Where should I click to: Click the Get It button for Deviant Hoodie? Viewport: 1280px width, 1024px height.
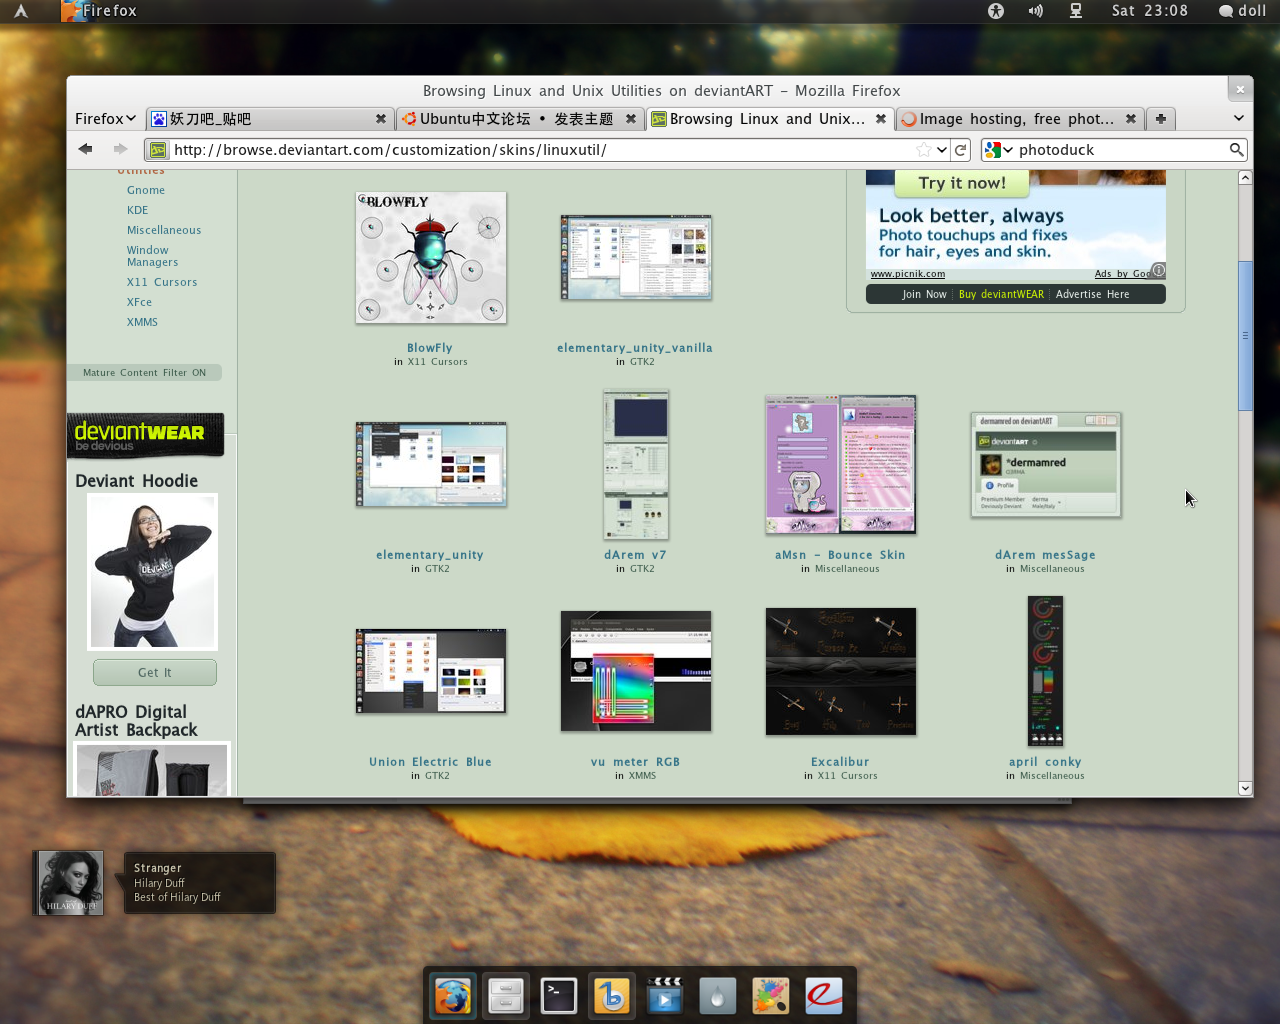(155, 673)
